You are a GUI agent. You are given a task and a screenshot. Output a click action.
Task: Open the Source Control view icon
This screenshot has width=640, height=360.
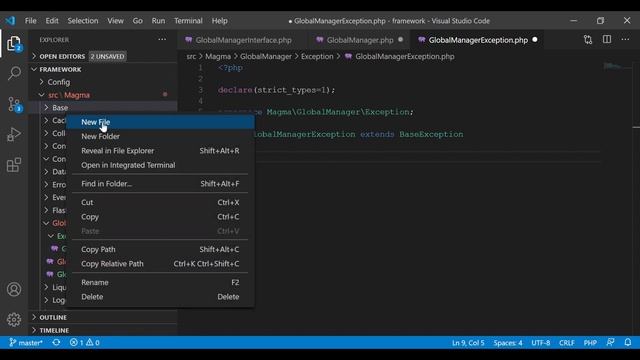point(14,104)
